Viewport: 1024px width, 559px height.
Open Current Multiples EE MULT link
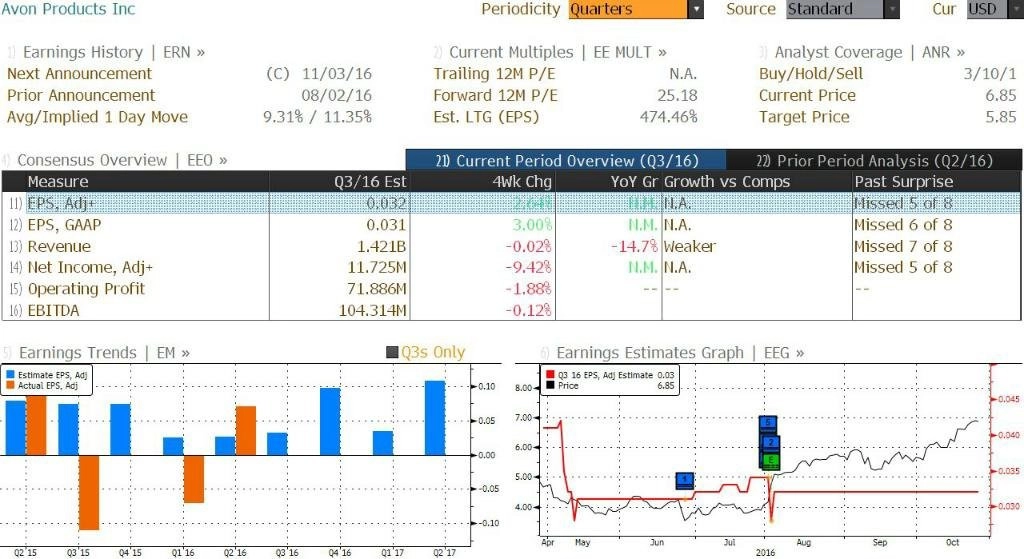click(558, 52)
